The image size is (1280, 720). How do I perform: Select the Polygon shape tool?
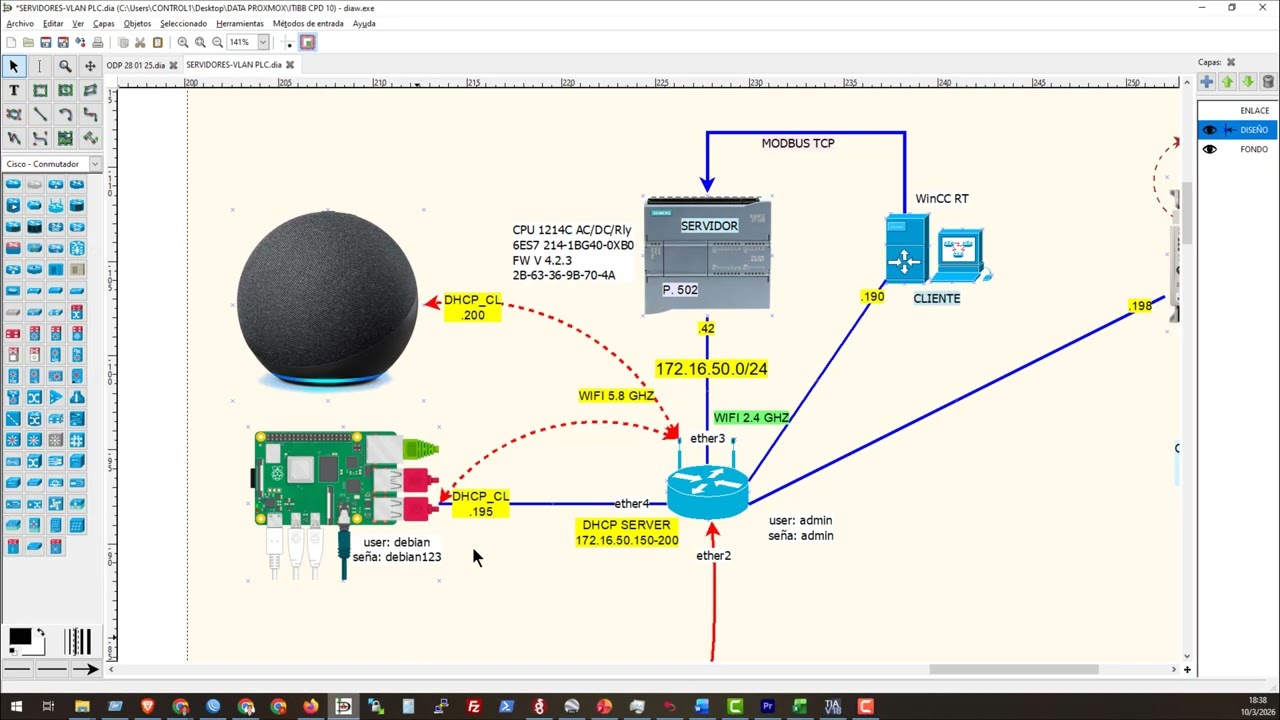click(x=90, y=90)
